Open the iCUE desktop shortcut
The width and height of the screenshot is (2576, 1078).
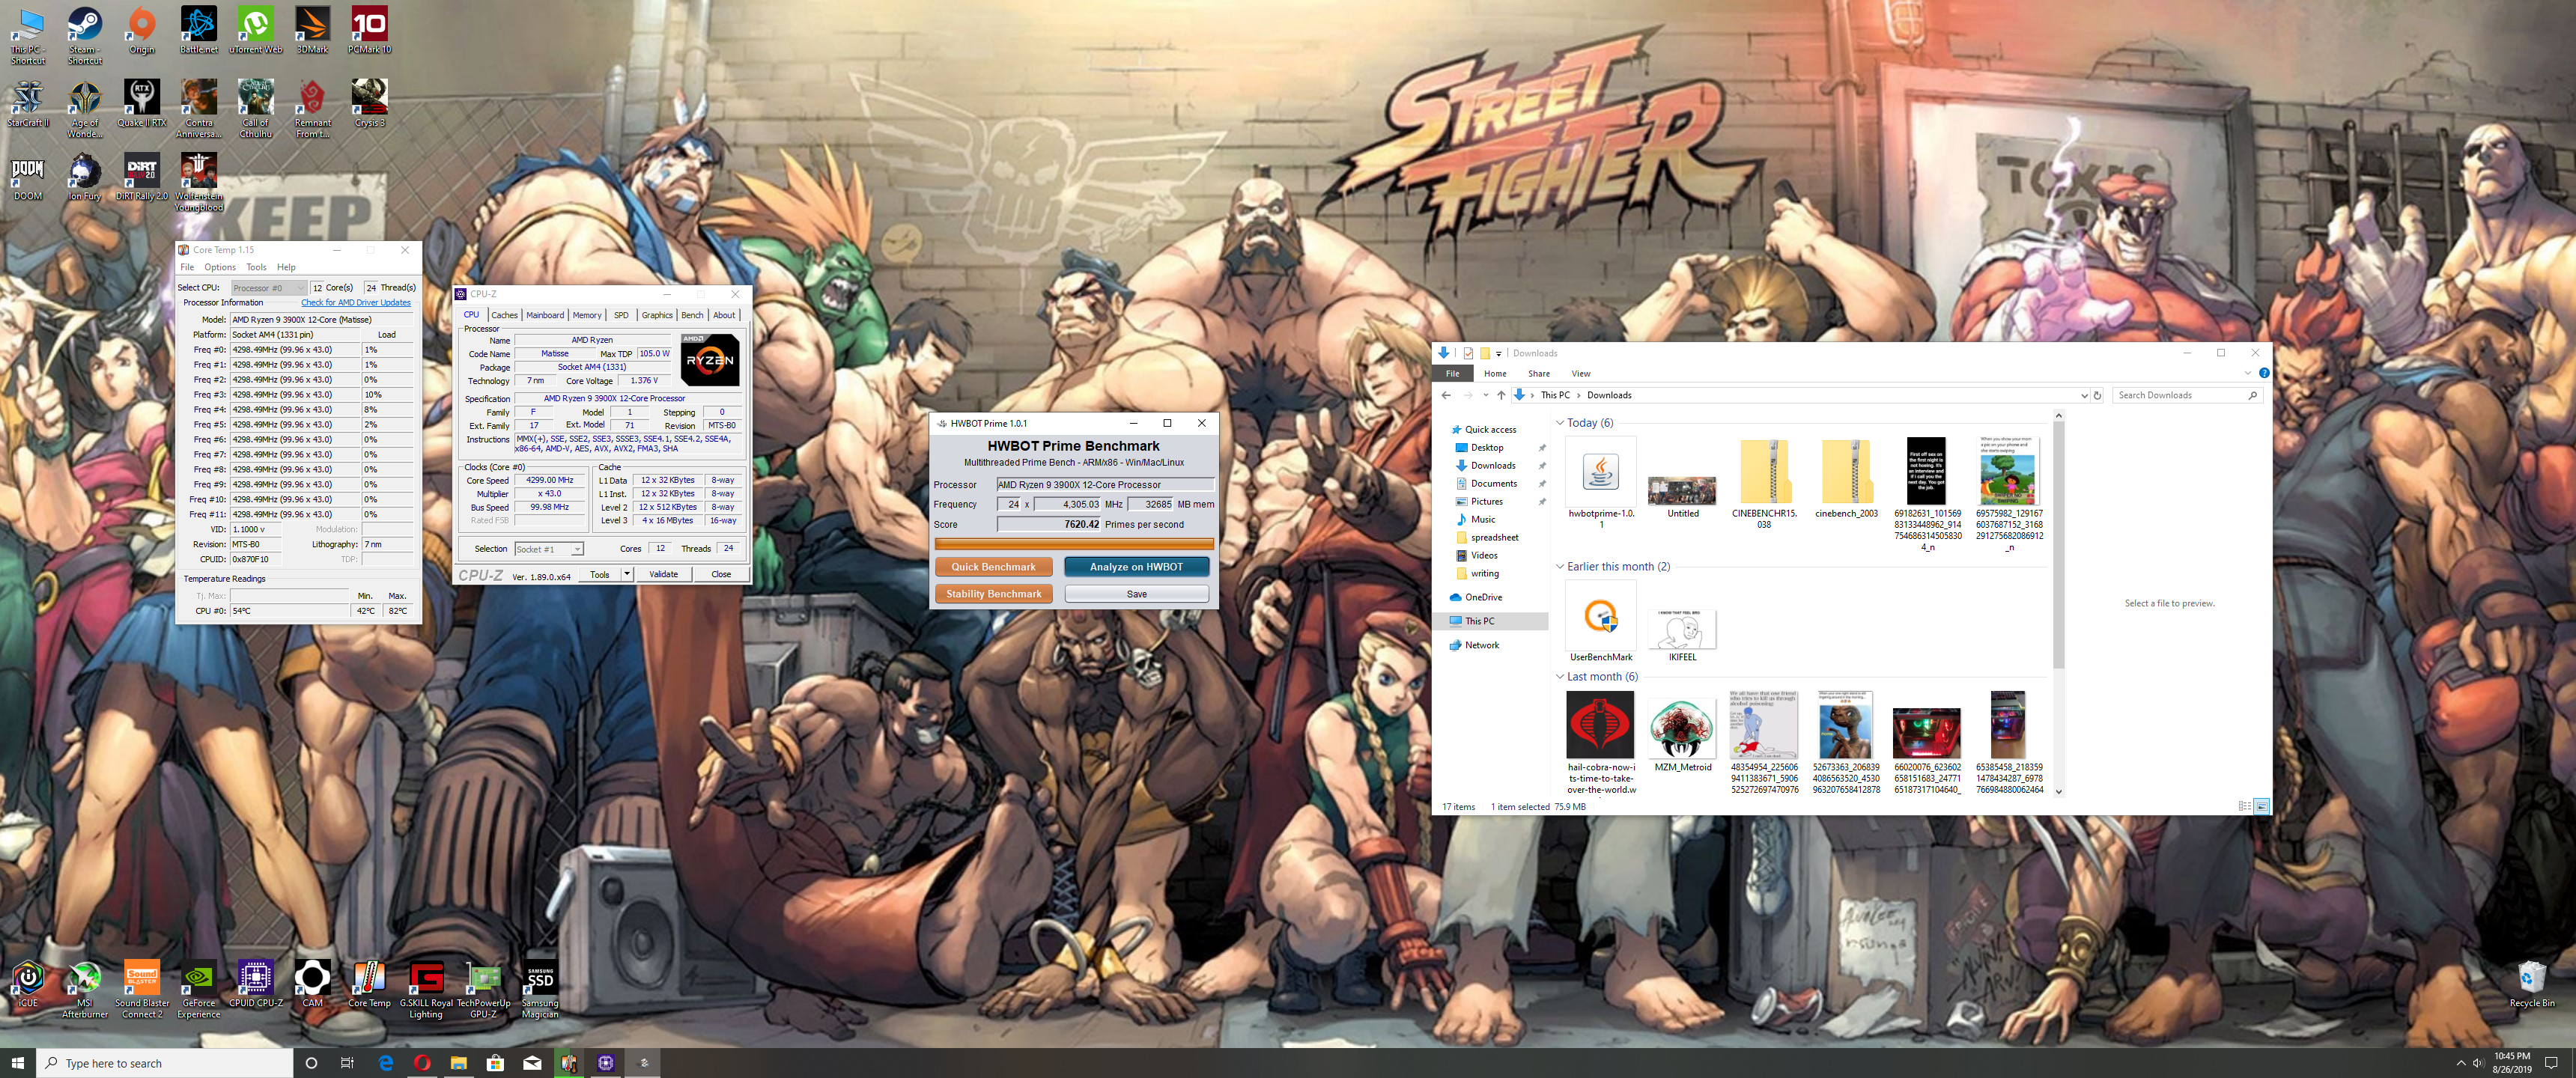(28, 985)
